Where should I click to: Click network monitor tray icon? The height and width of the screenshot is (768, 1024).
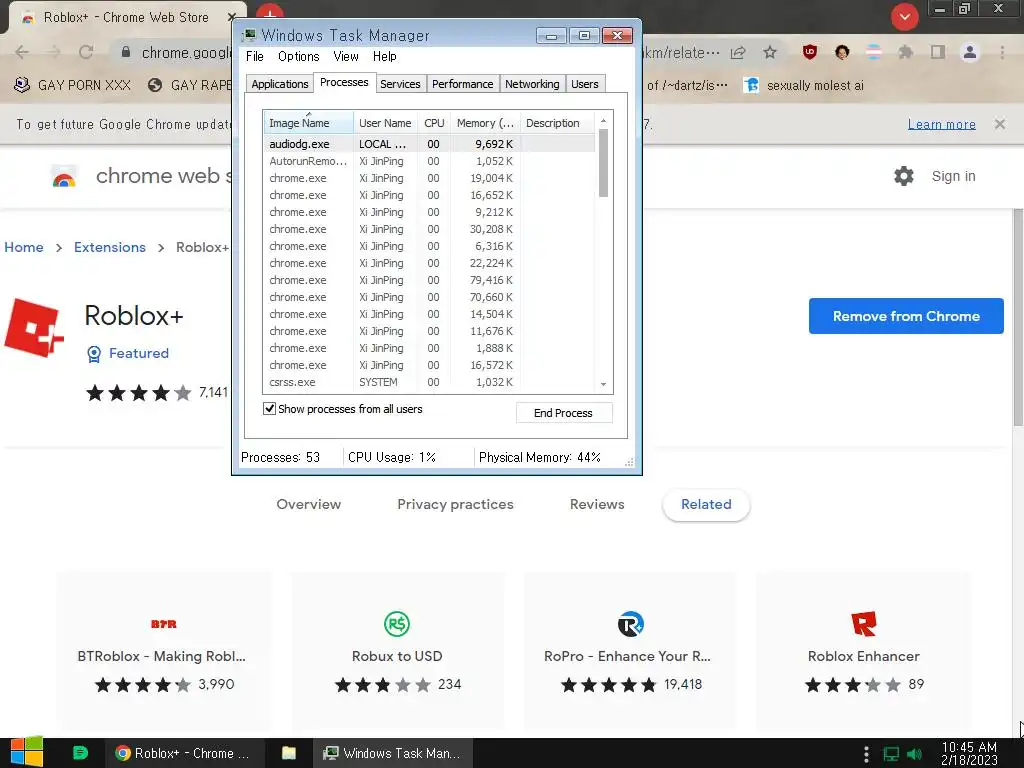click(891, 754)
